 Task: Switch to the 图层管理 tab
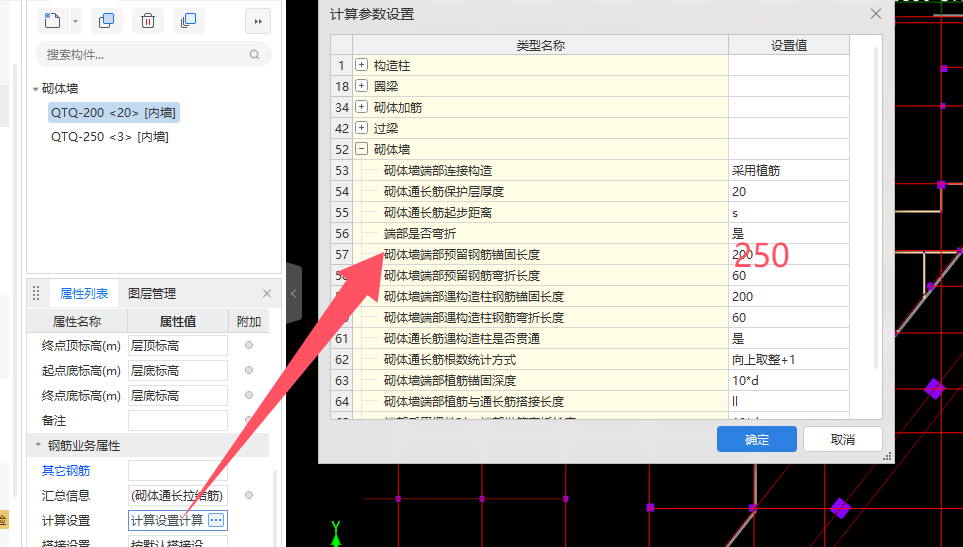point(152,293)
